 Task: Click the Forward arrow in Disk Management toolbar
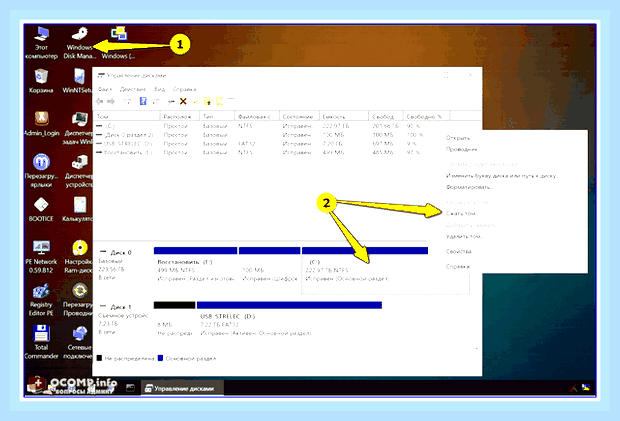[x=111, y=102]
